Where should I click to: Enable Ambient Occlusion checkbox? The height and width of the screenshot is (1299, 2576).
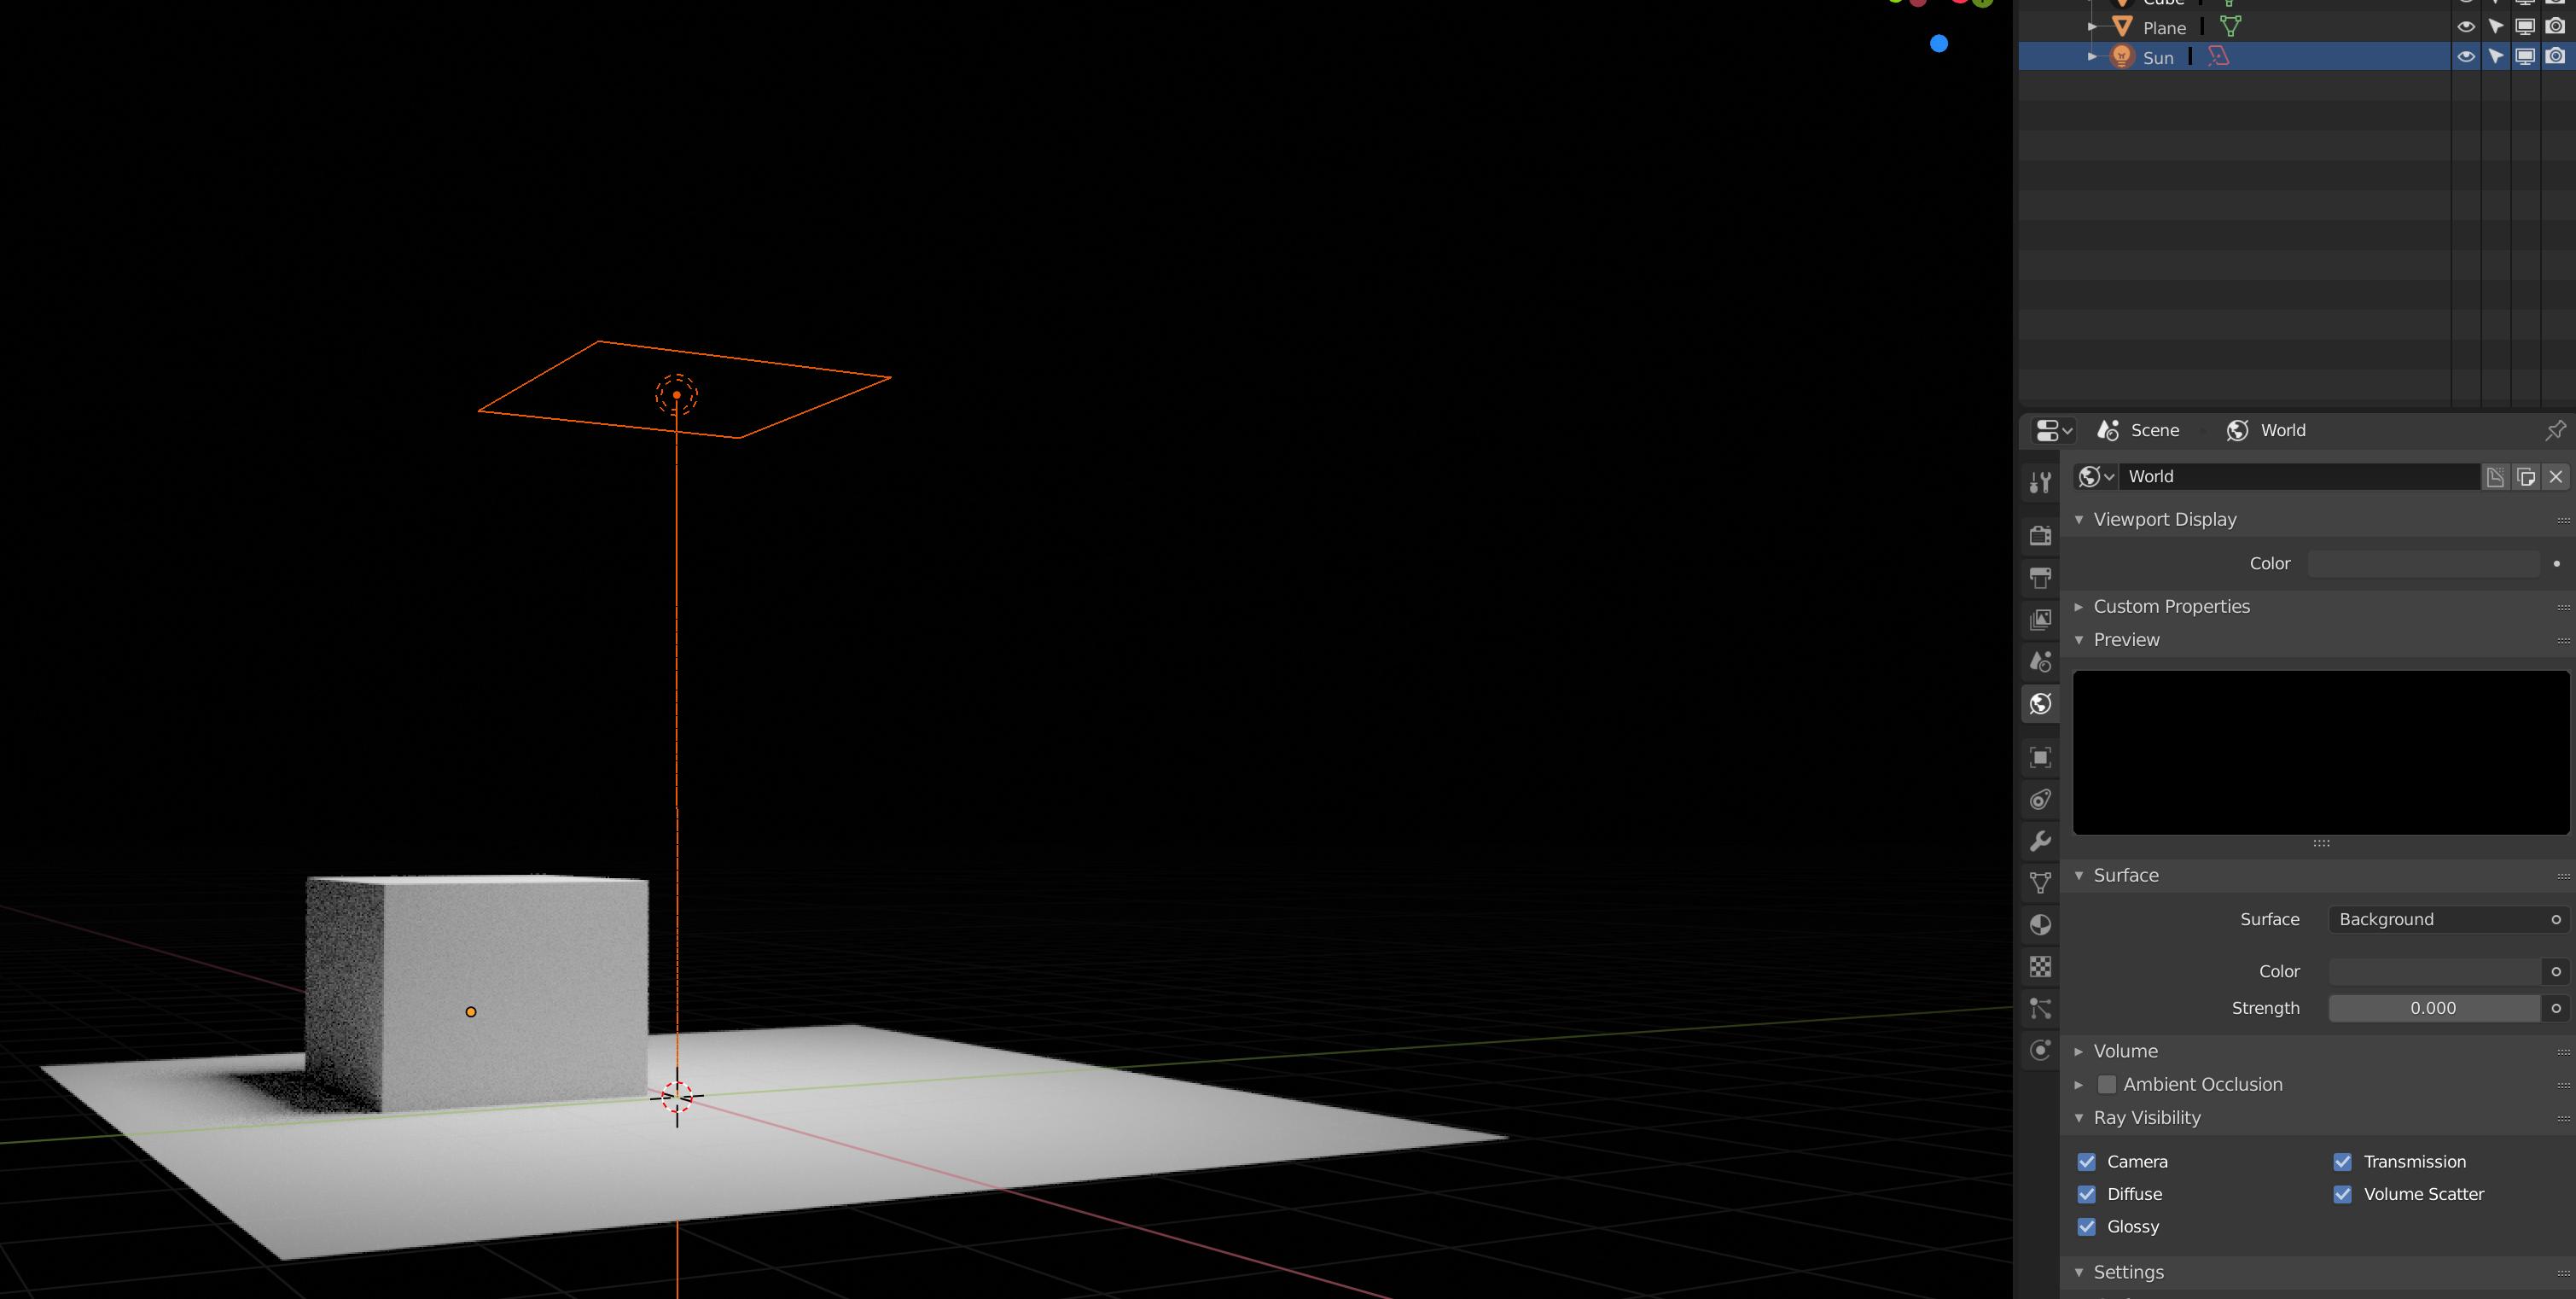[x=2108, y=1084]
